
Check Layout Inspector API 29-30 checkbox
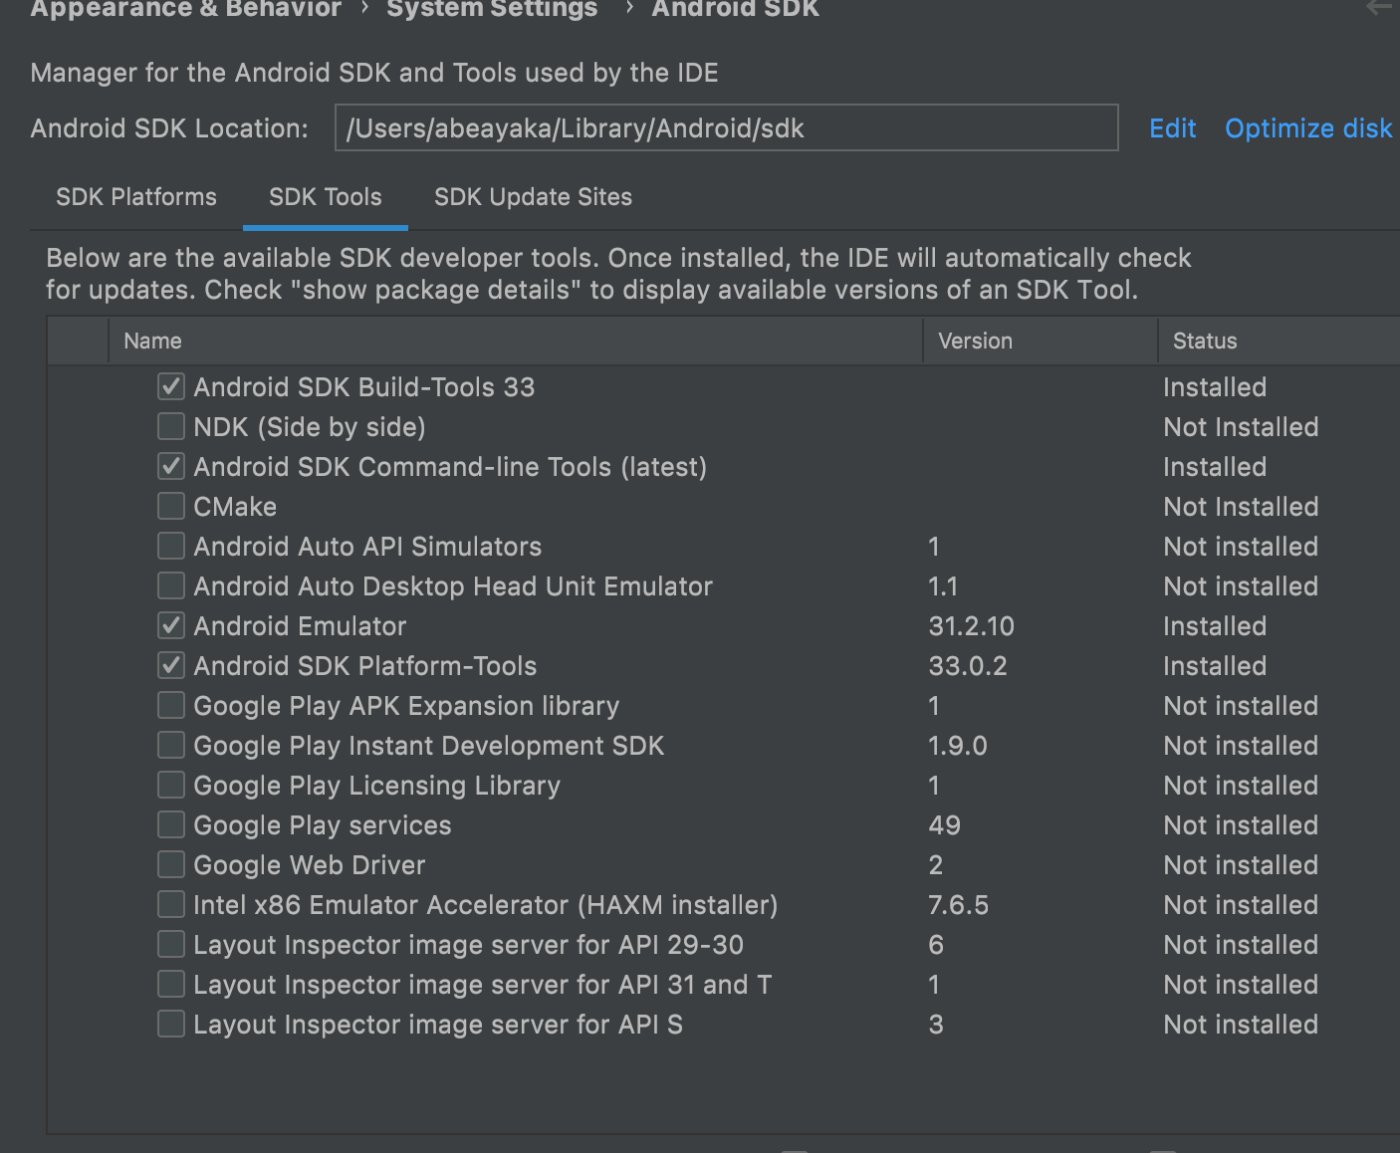(x=171, y=944)
